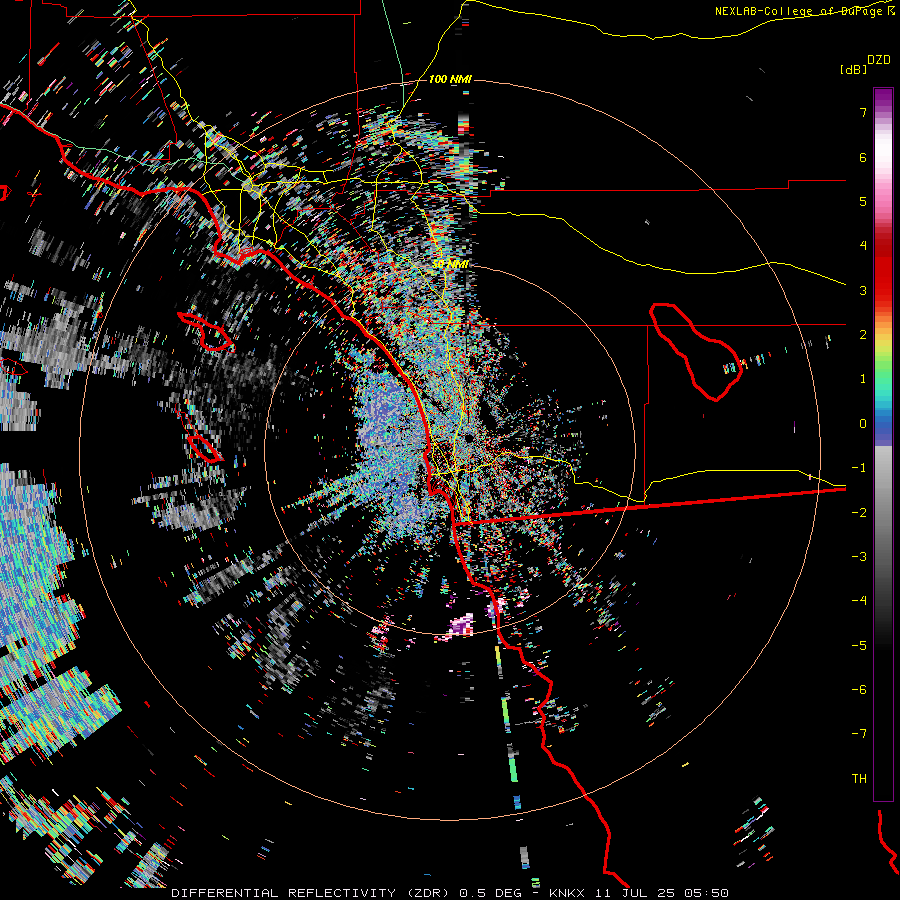This screenshot has width=900, height=900.
Task: Click the Salton Sea outline on the map
Action: 696,351
